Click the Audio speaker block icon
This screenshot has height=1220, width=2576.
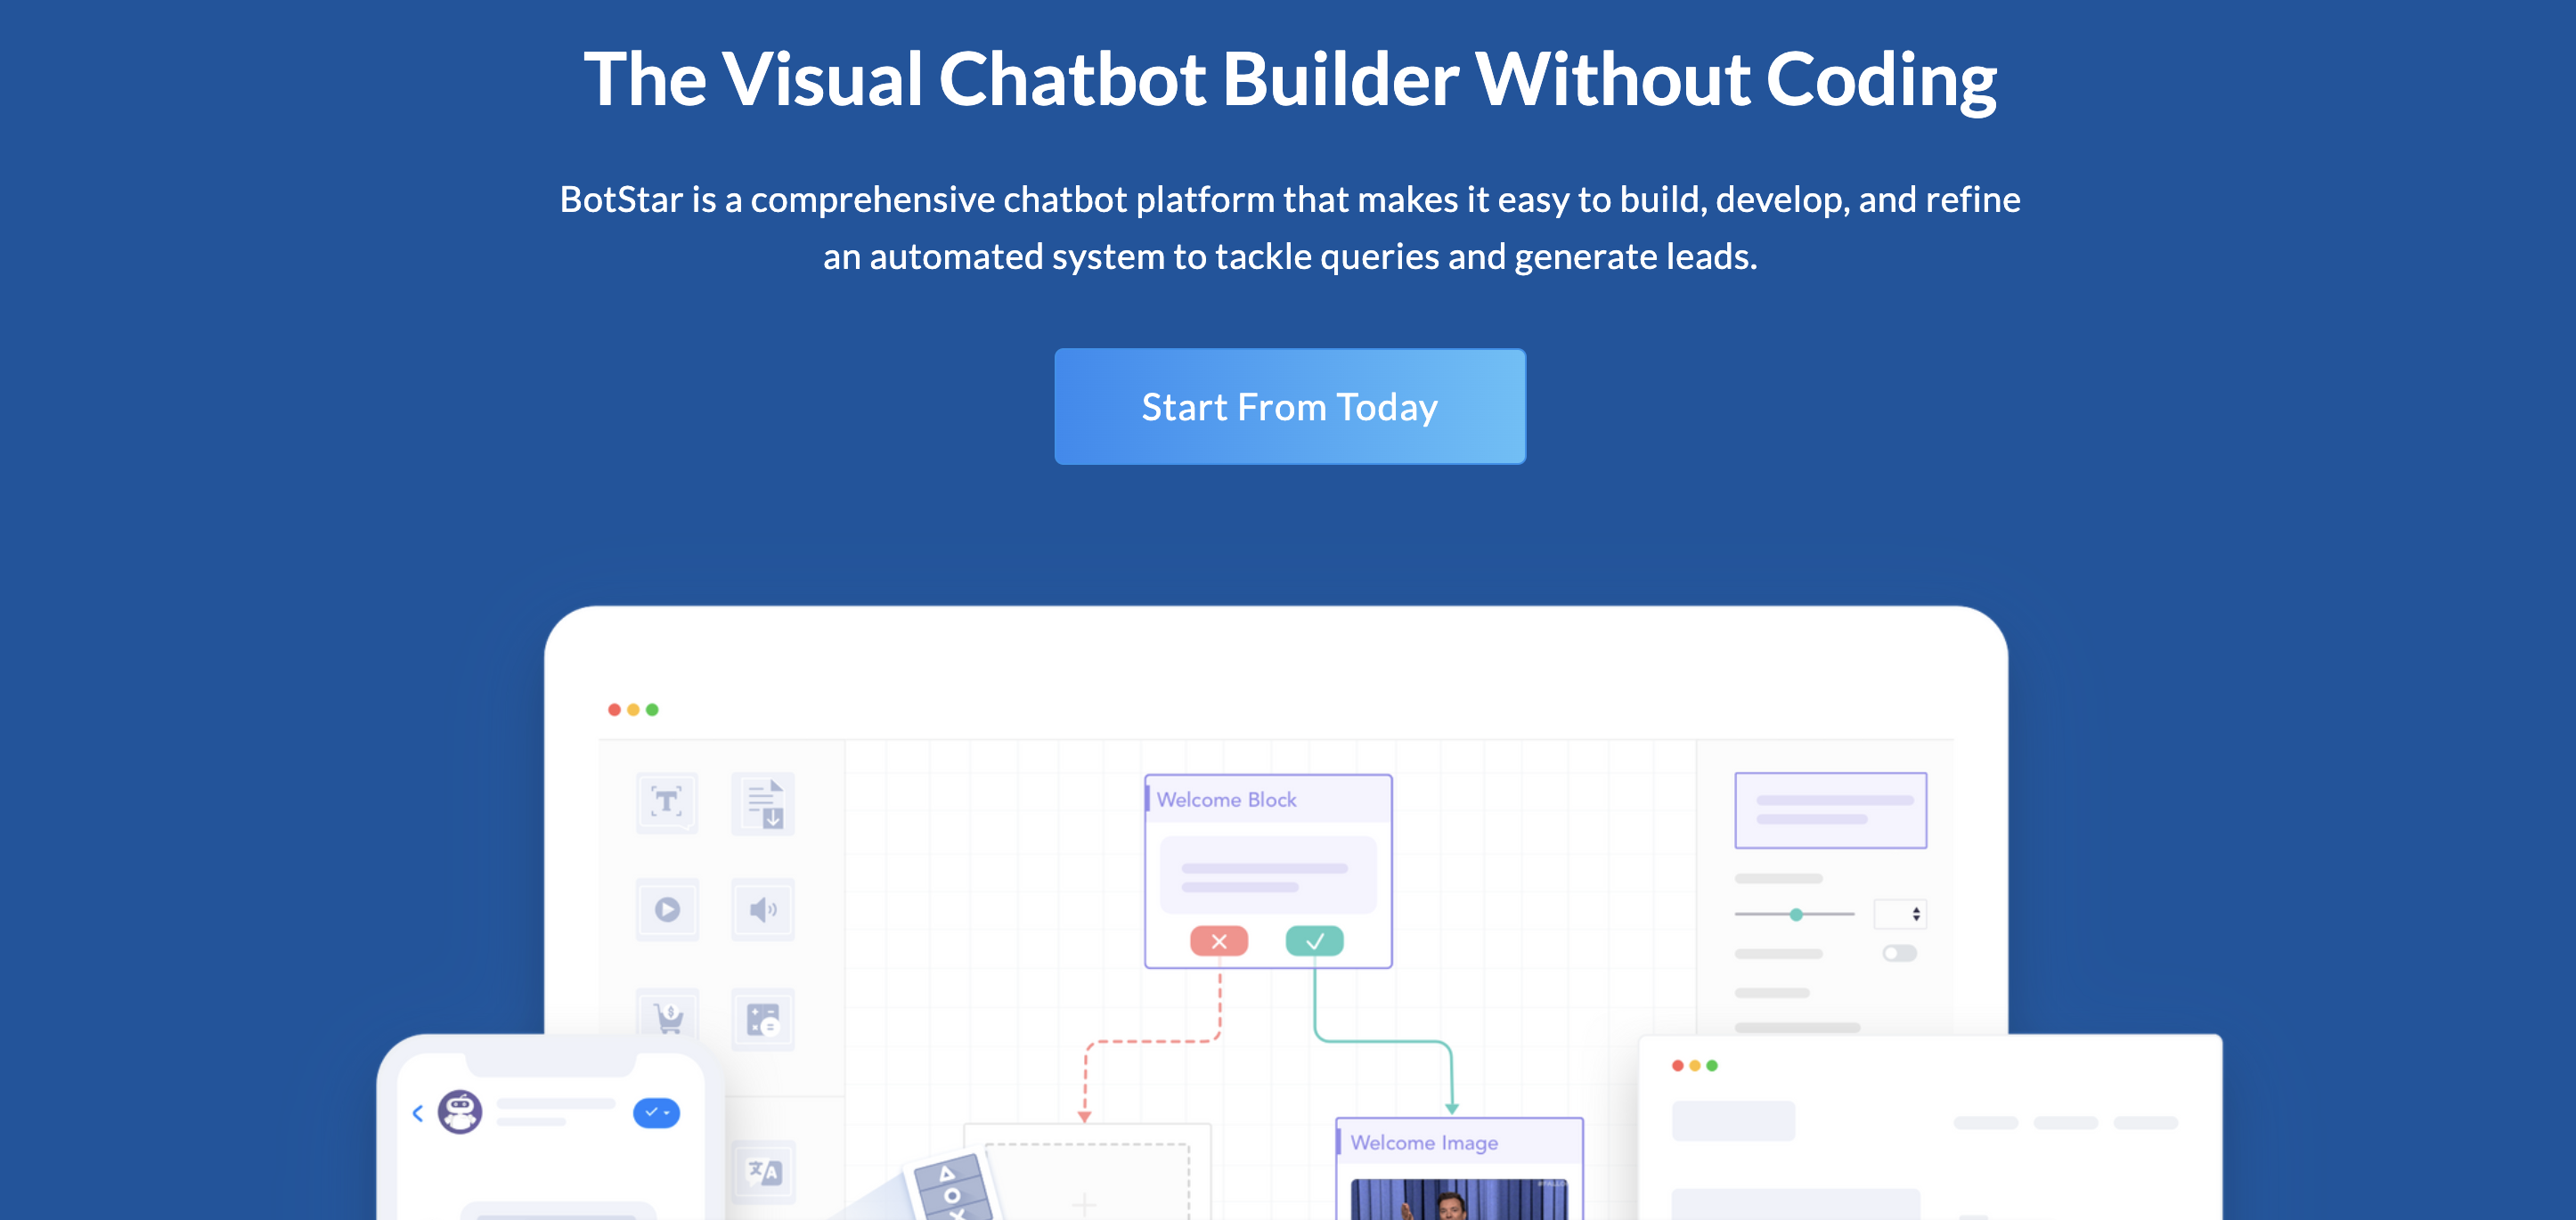coord(763,910)
